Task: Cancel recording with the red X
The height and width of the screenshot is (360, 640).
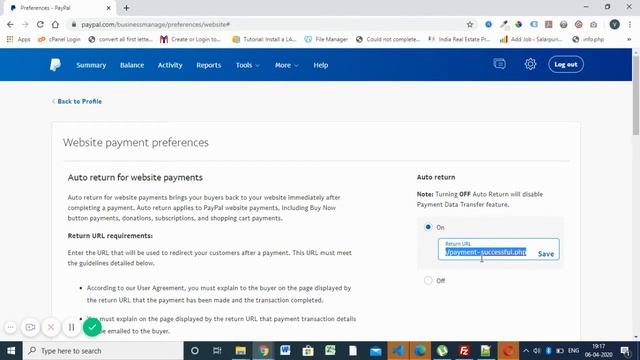Action: (x=51, y=327)
